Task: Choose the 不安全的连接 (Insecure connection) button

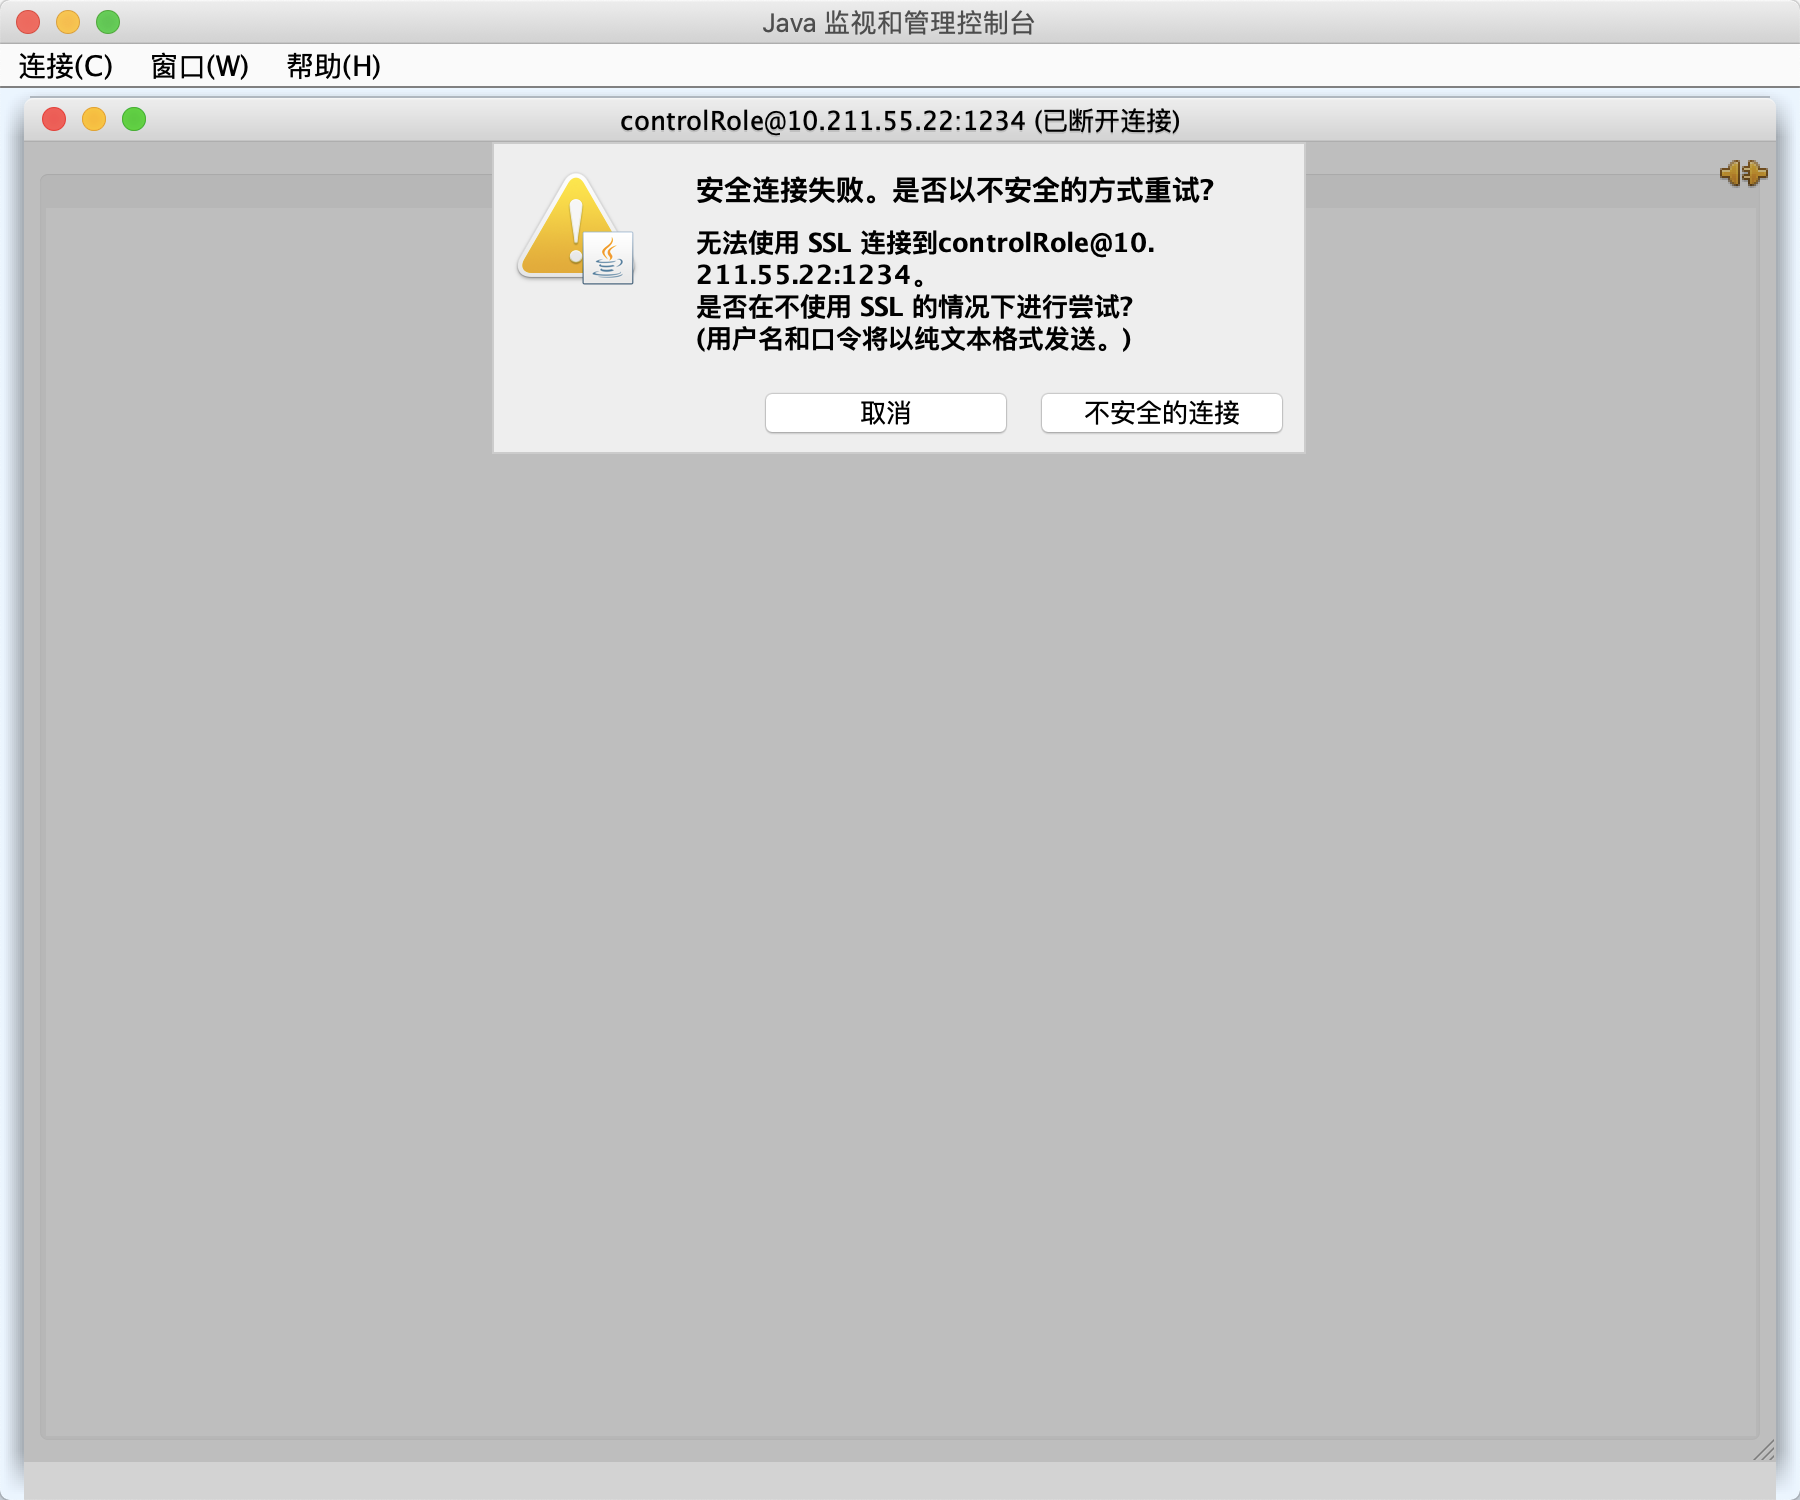Action: click(1161, 413)
